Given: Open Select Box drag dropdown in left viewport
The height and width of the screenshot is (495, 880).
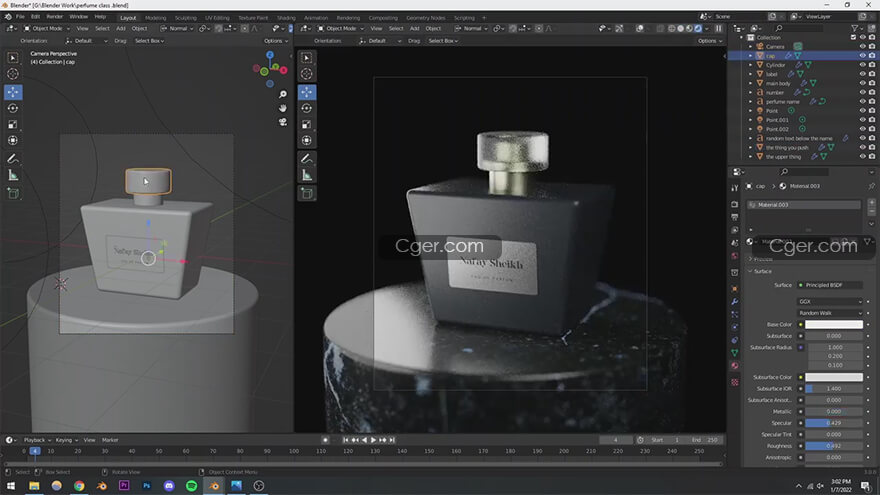Looking at the screenshot, I should coord(149,41).
